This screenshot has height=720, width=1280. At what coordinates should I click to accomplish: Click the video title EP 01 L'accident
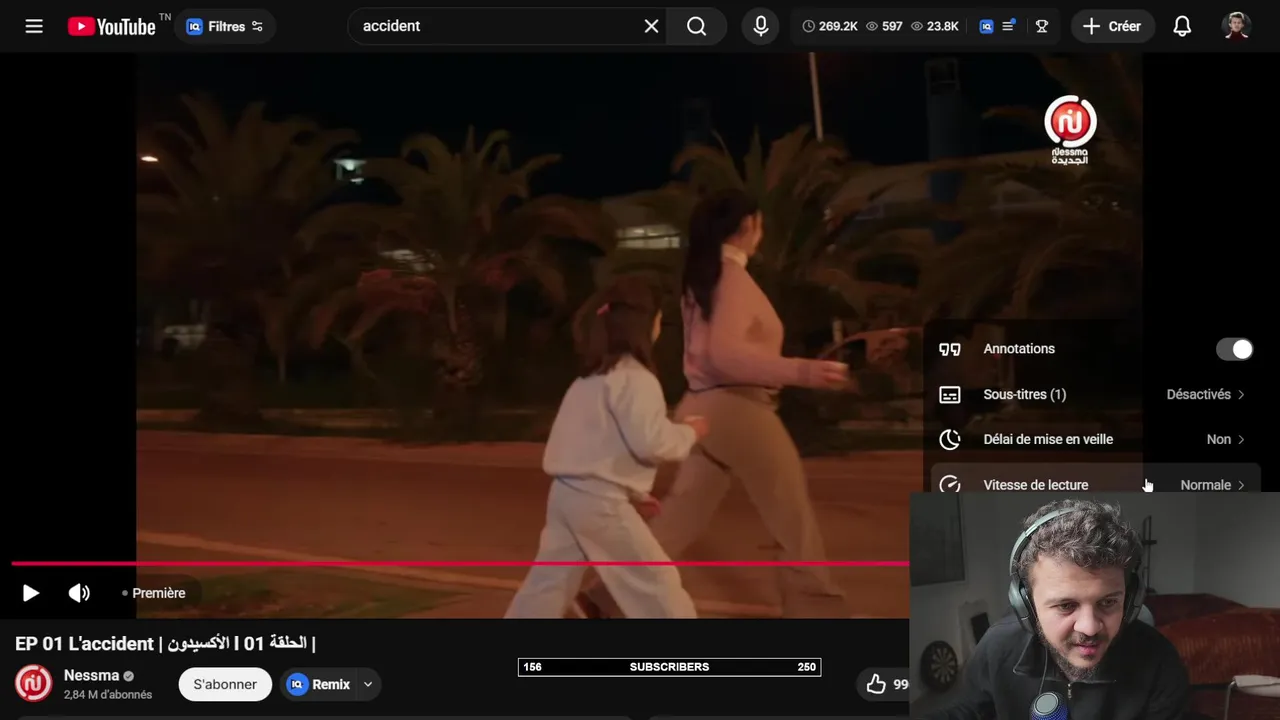click(x=166, y=643)
